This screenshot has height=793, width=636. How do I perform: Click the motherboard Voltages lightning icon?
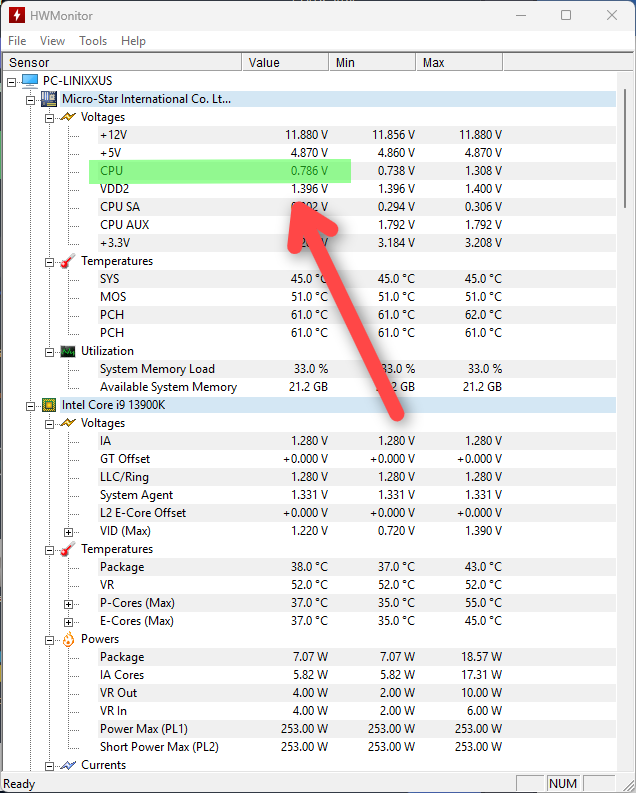[68, 117]
